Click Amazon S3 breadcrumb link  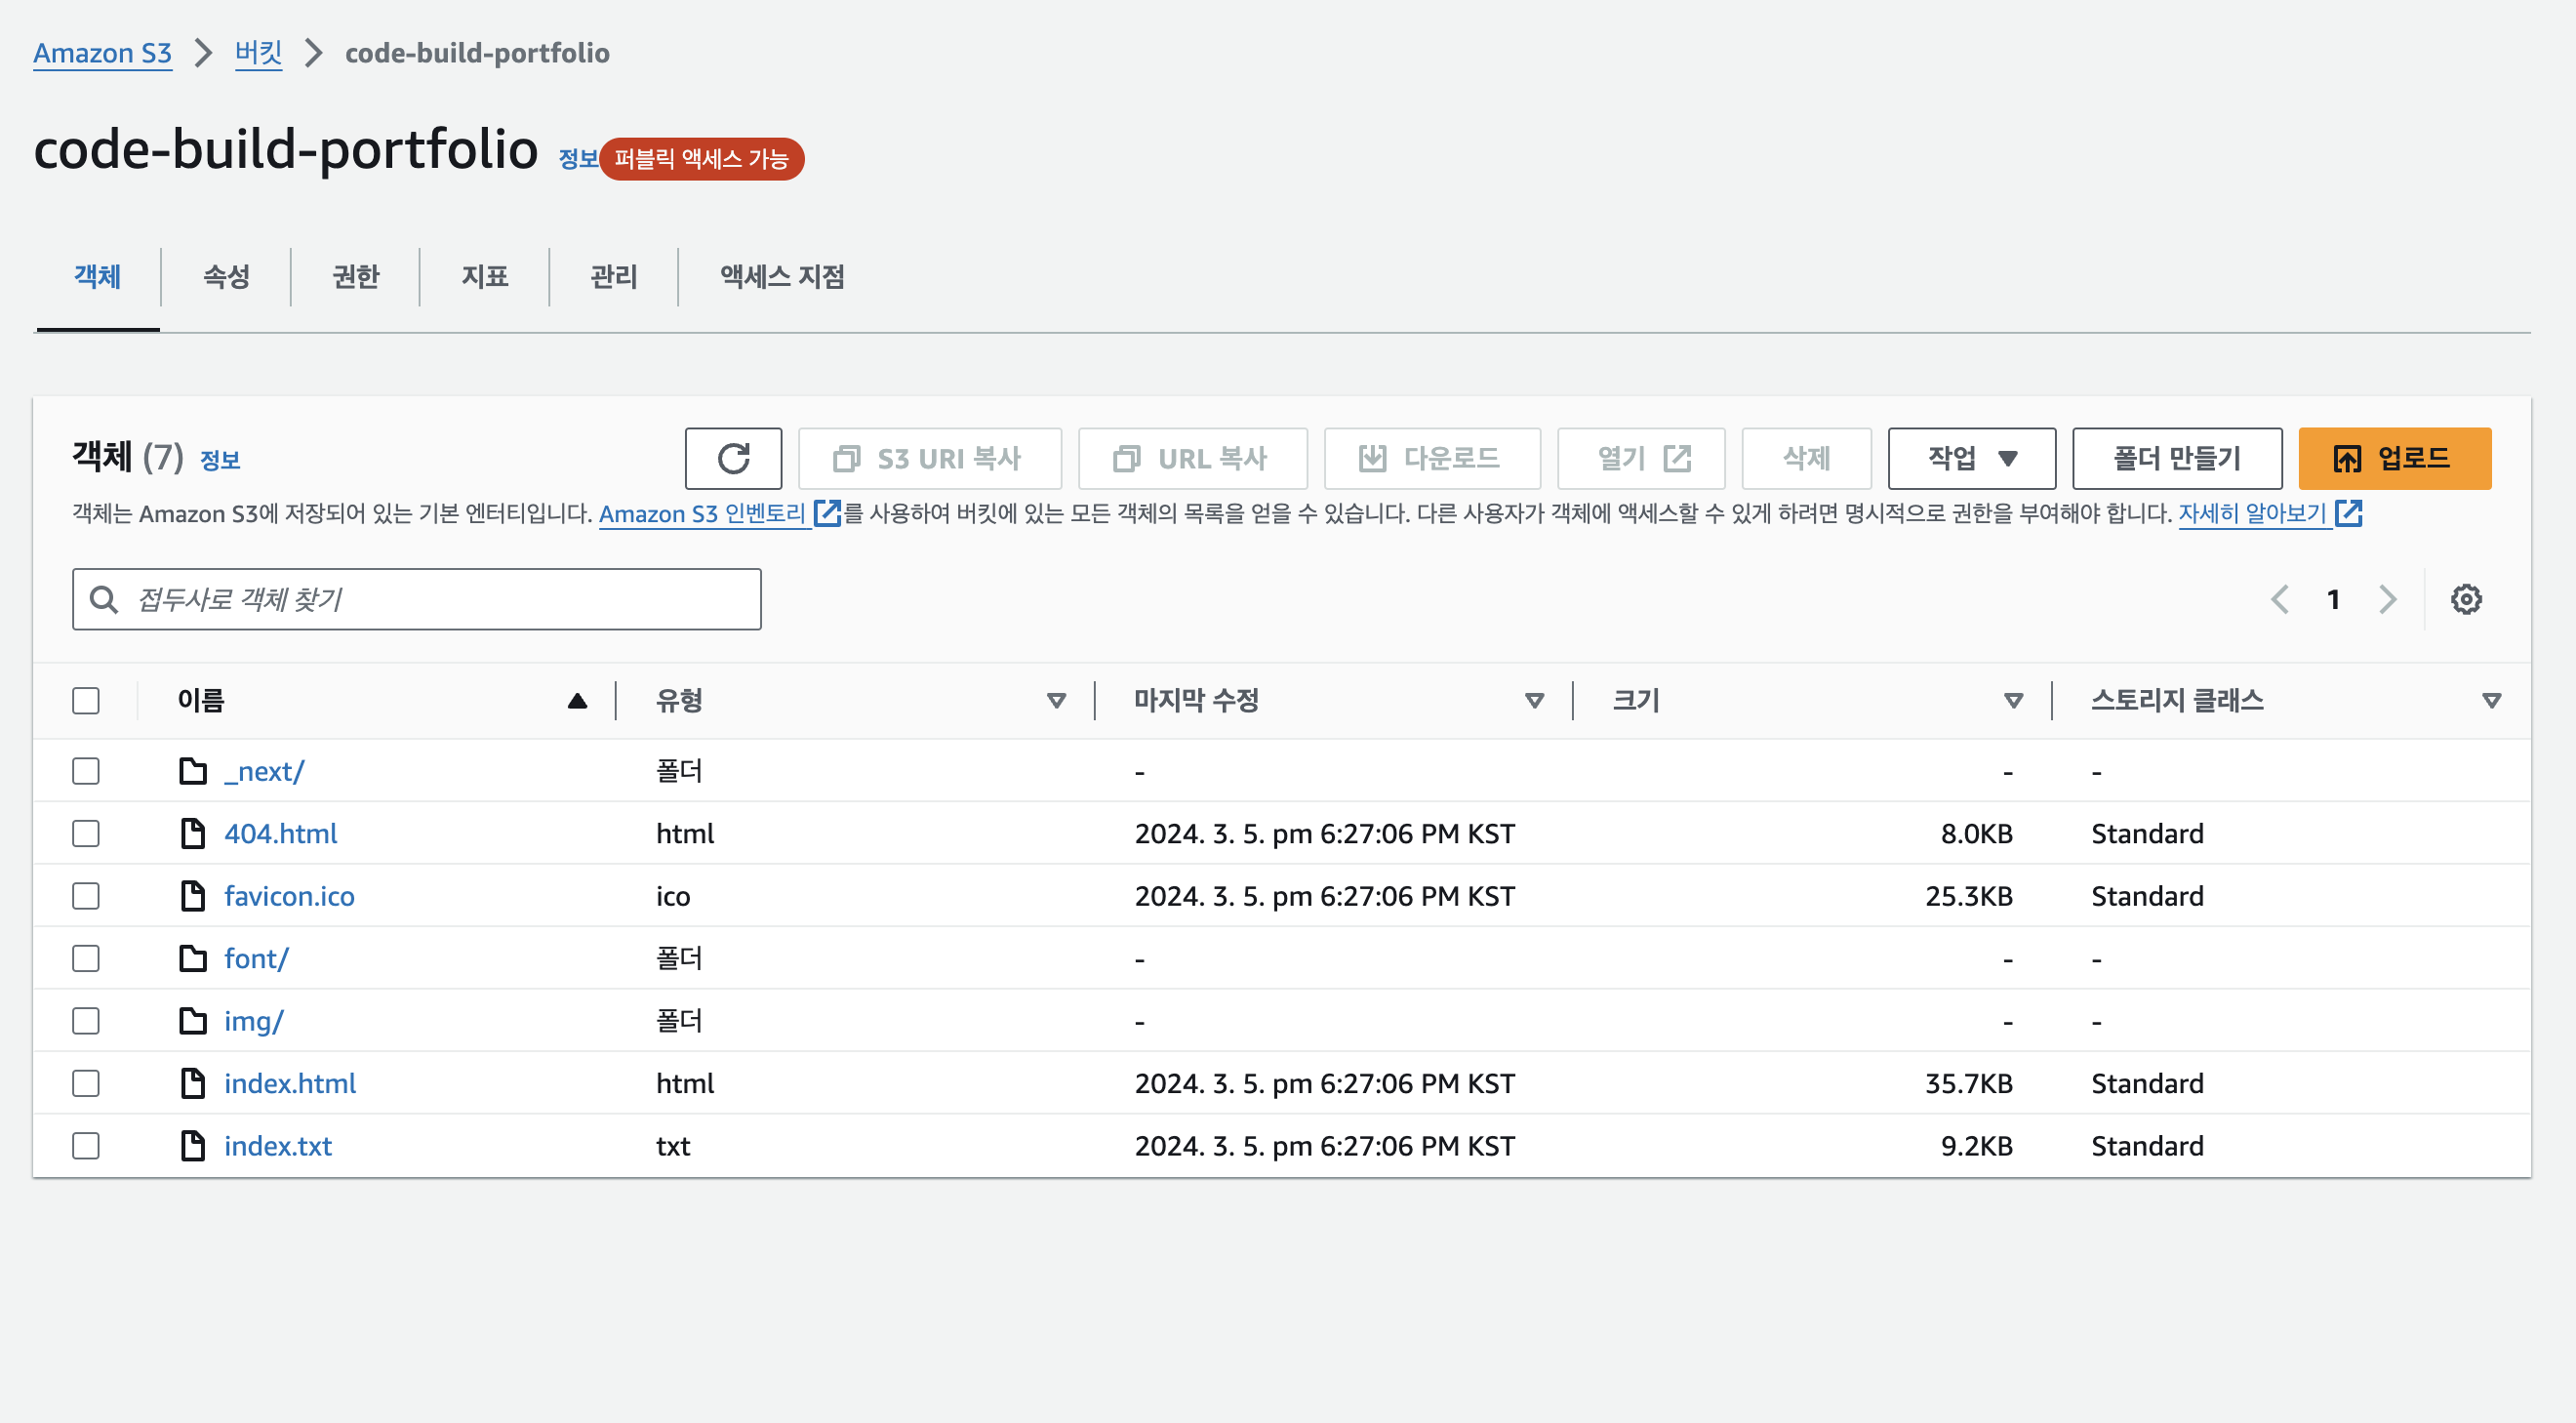[103, 53]
